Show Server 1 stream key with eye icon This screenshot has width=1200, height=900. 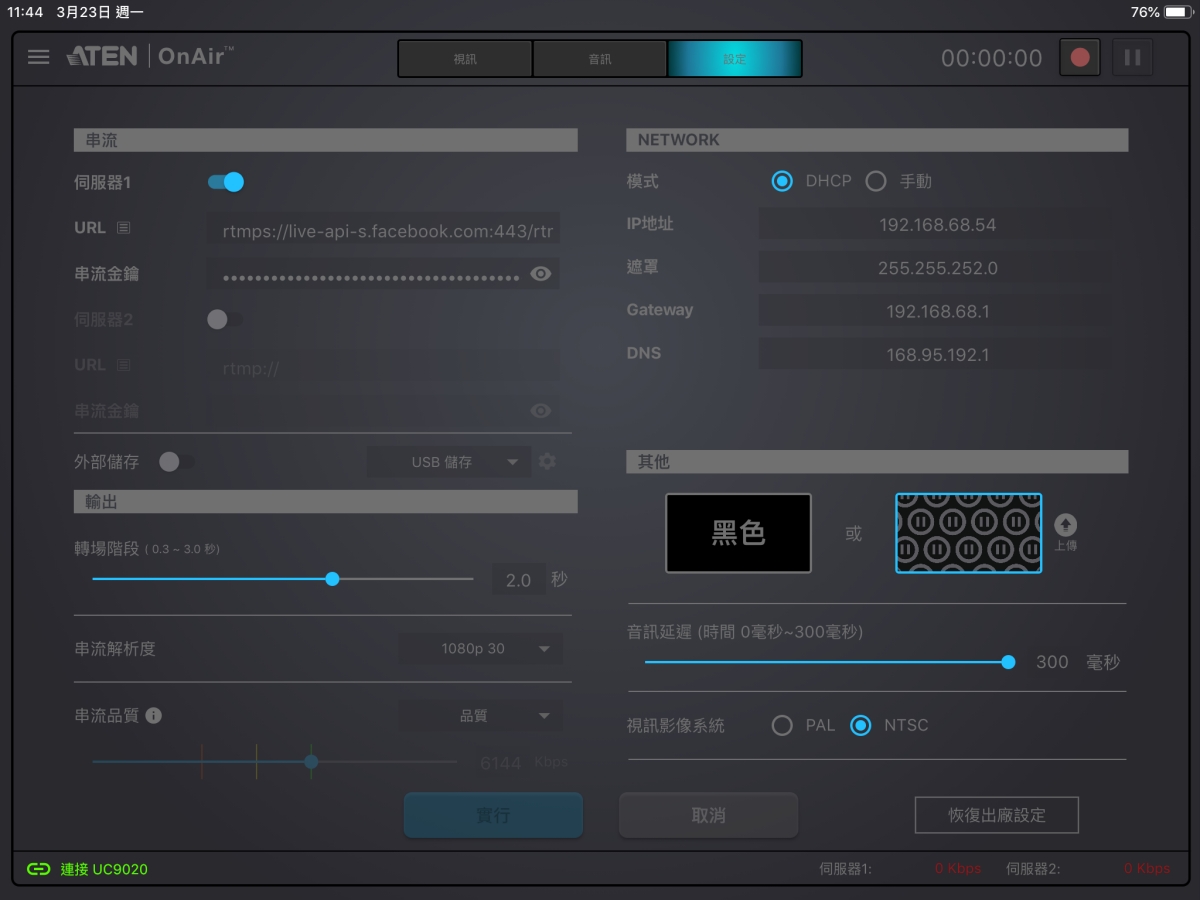(541, 274)
